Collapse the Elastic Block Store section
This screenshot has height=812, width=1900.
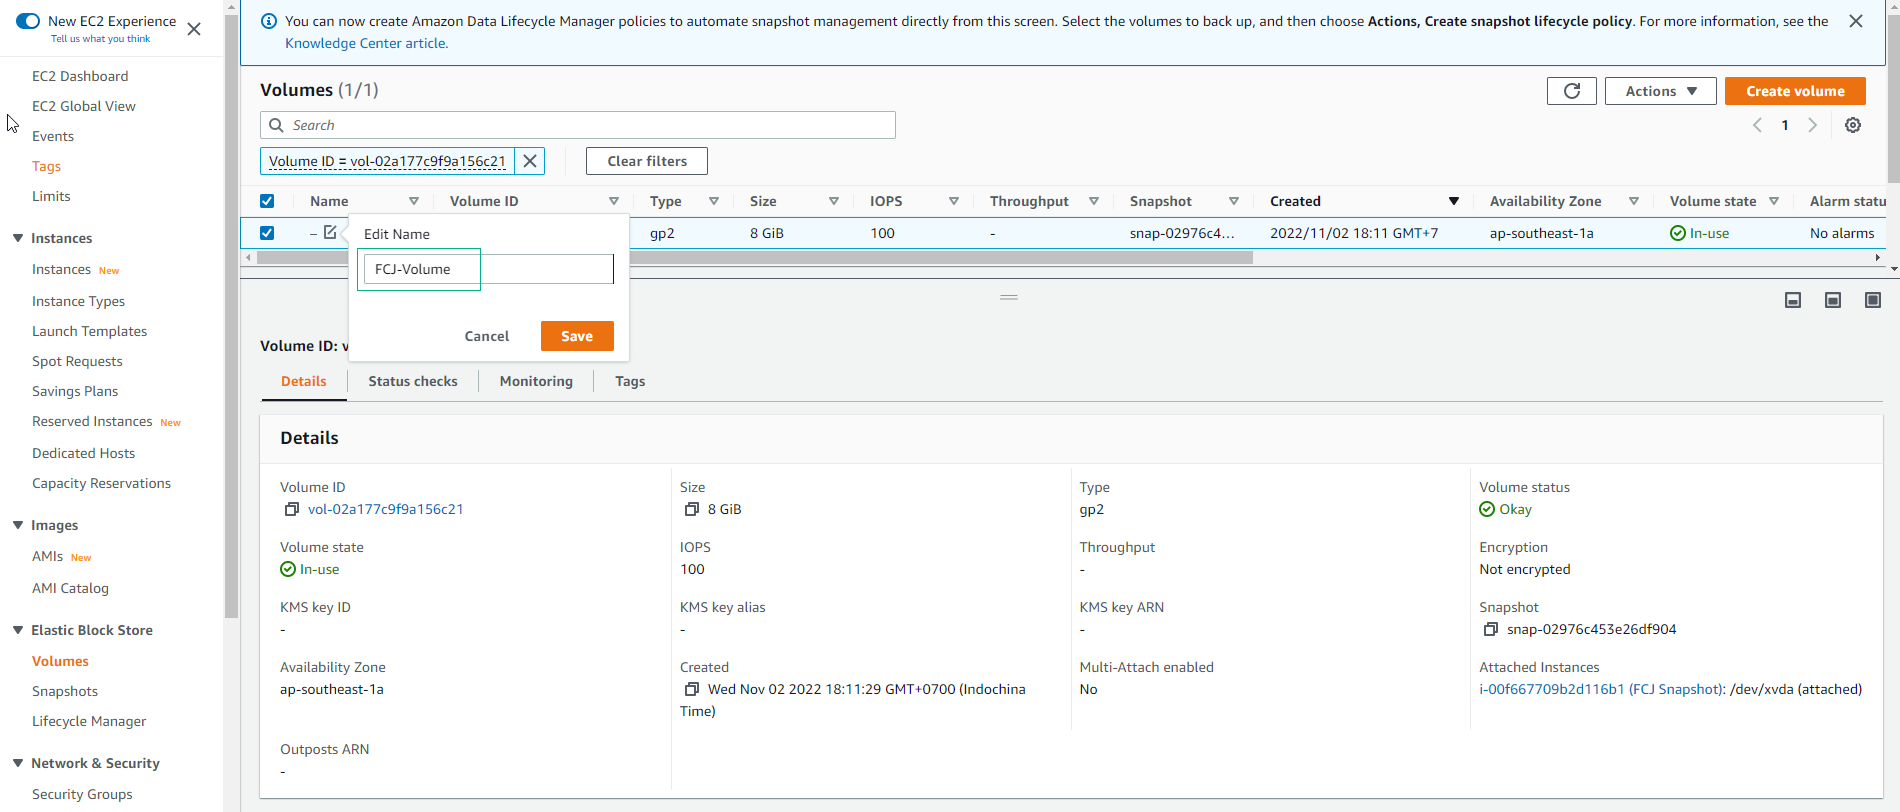pyautogui.click(x=18, y=630)
